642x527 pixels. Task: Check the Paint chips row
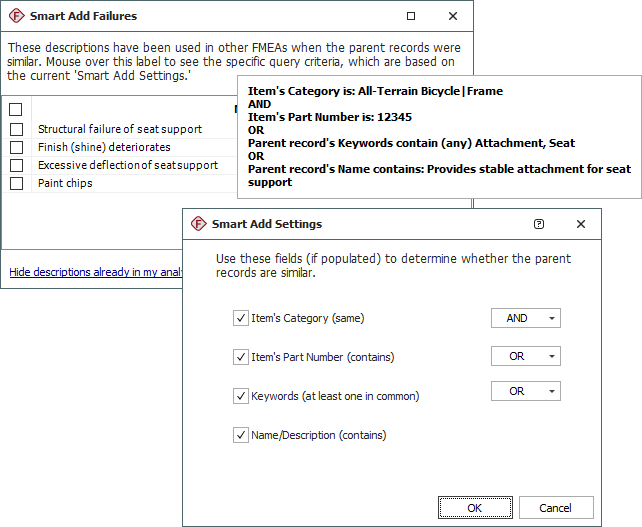coord(16,184)
